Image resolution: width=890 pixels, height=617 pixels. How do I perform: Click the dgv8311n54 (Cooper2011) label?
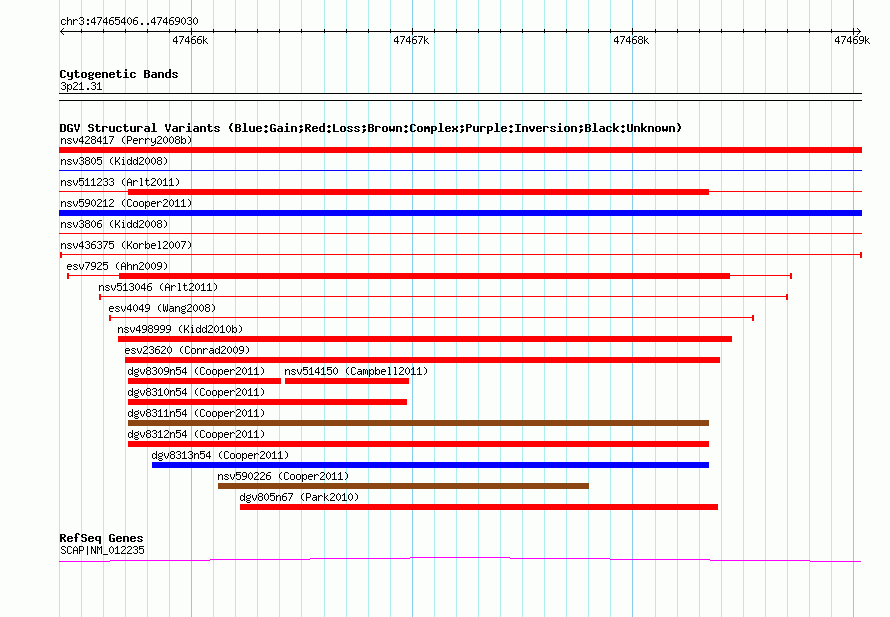(196, 413)
